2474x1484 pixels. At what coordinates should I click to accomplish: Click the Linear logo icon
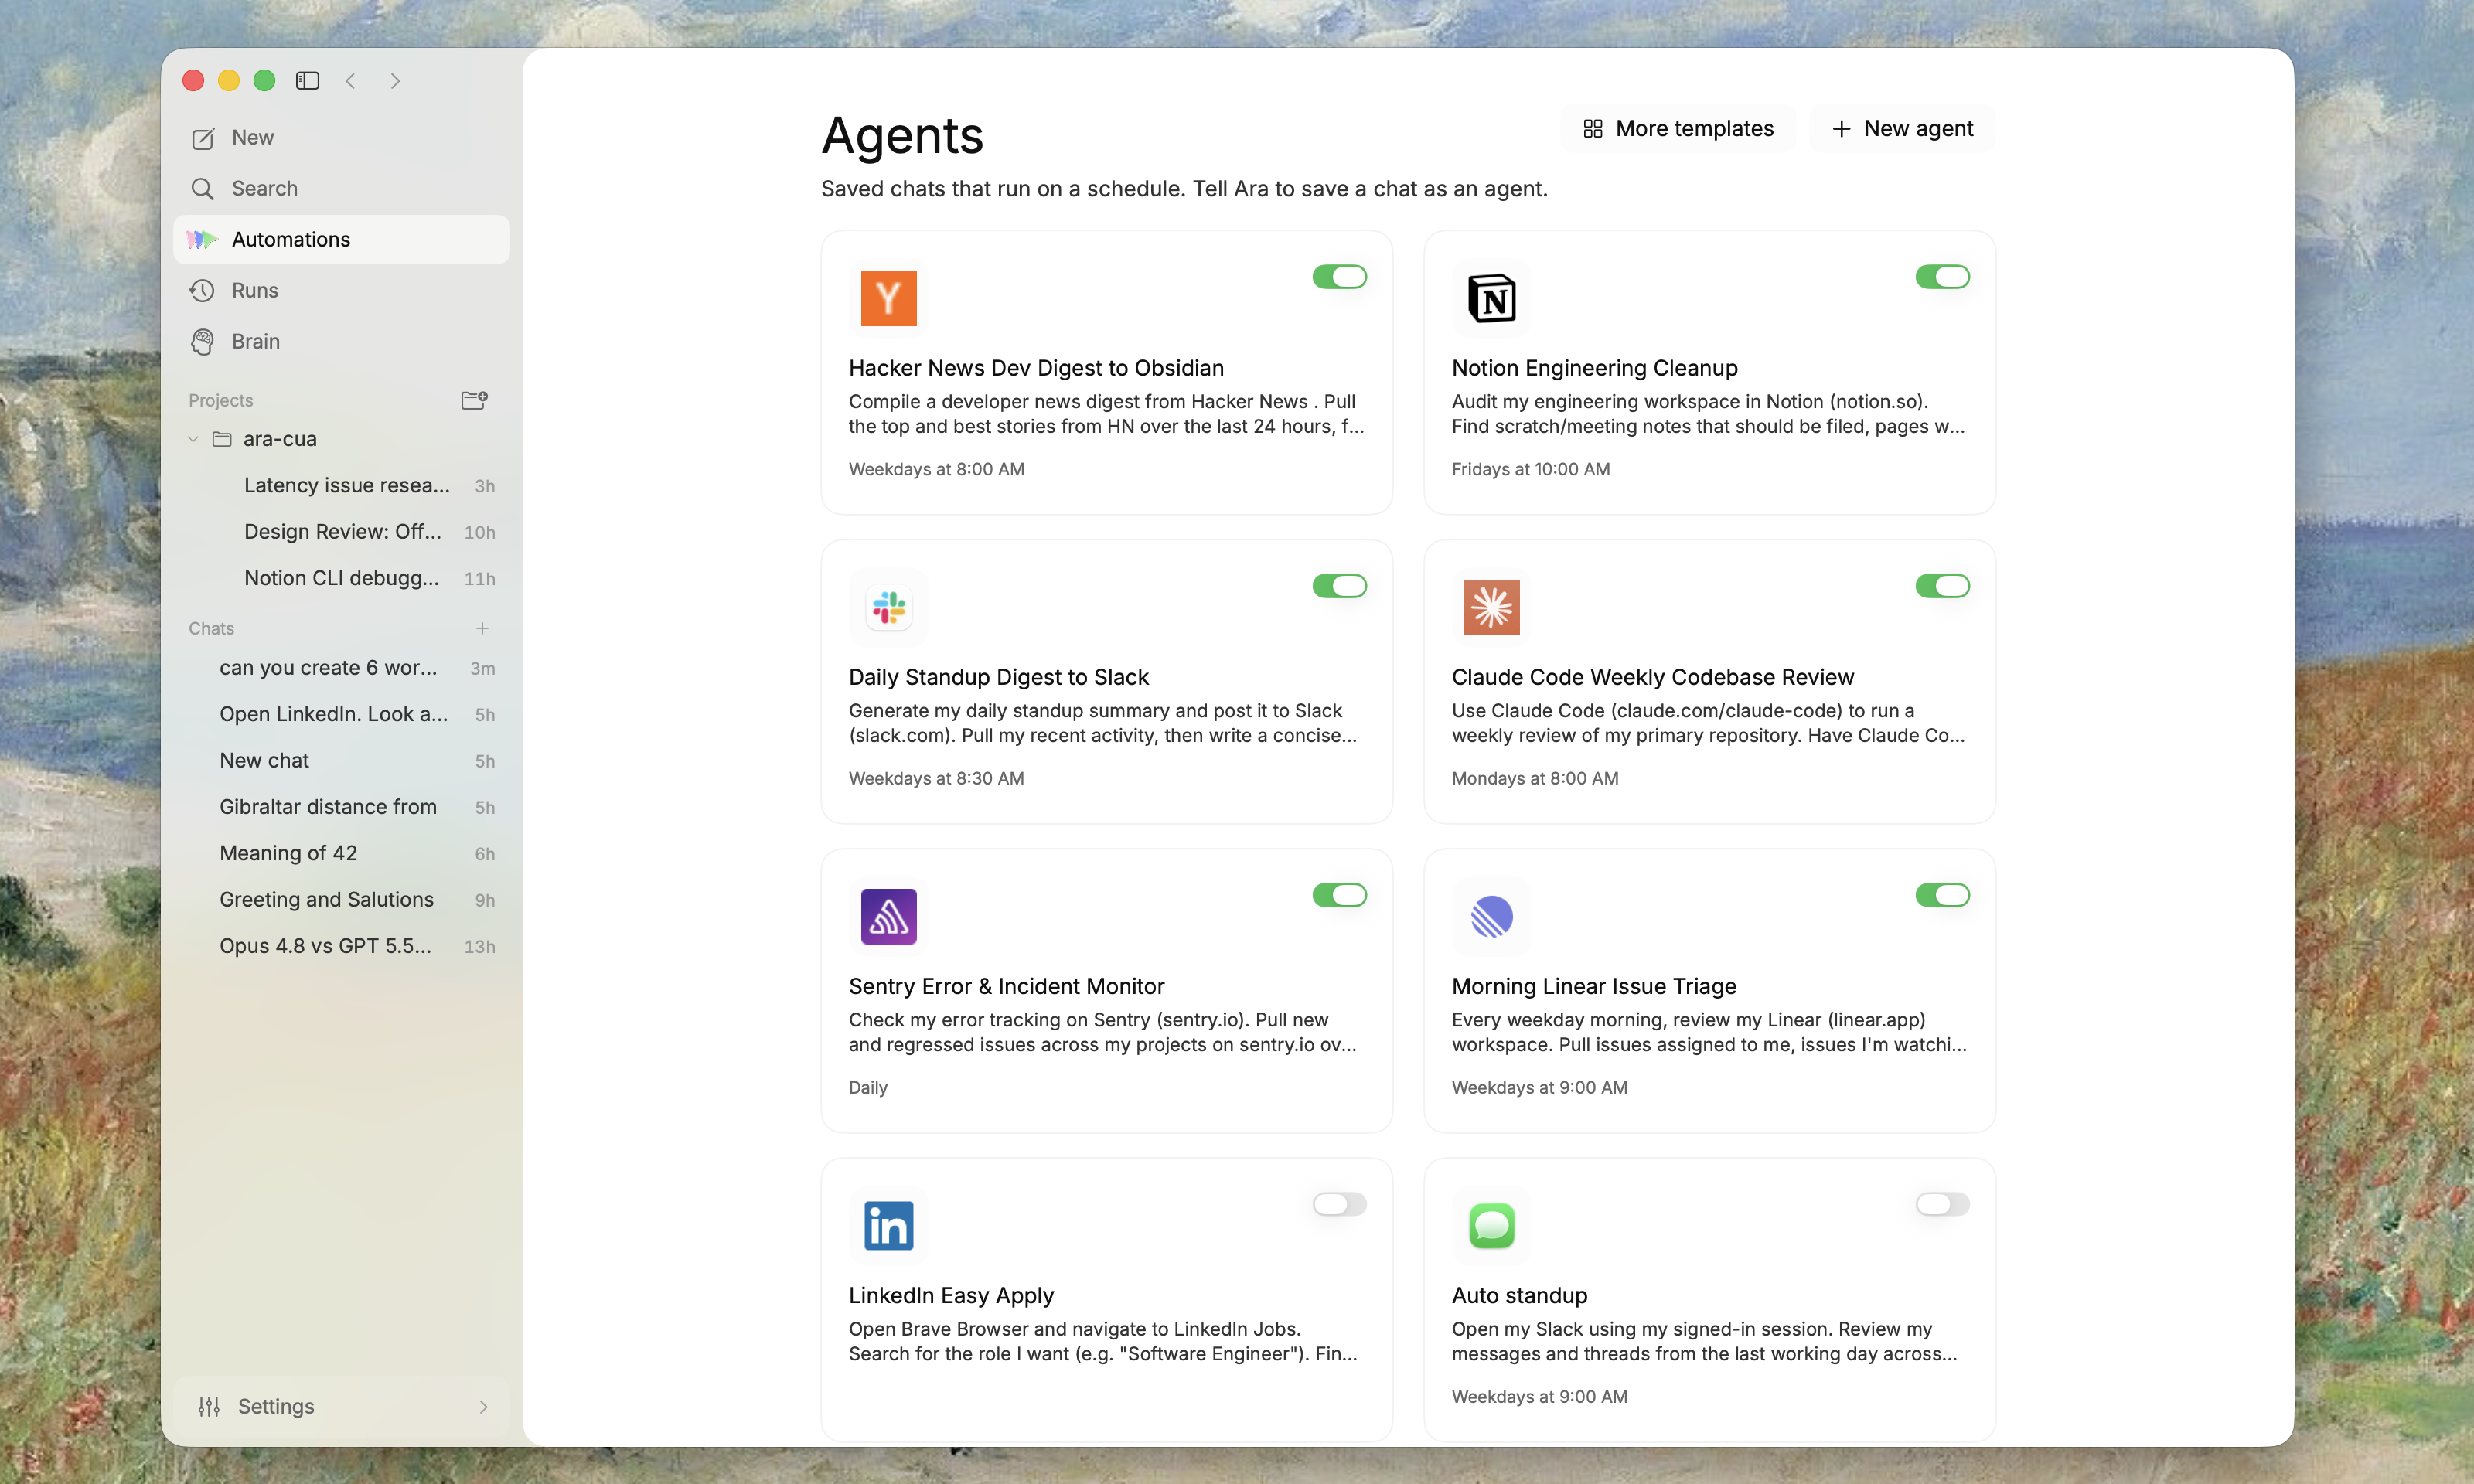tap(1492, 916)
